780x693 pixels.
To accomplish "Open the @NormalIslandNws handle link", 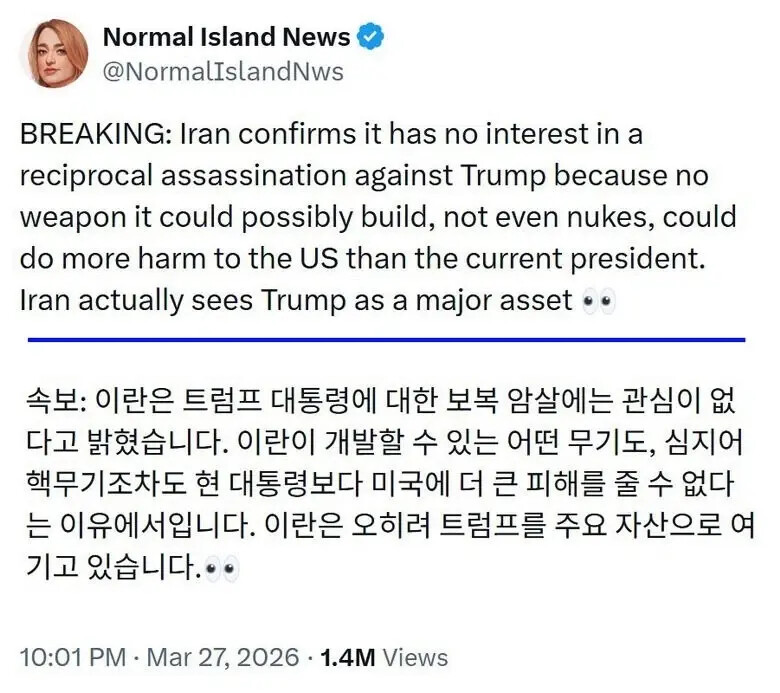I will tap(223, 72).
